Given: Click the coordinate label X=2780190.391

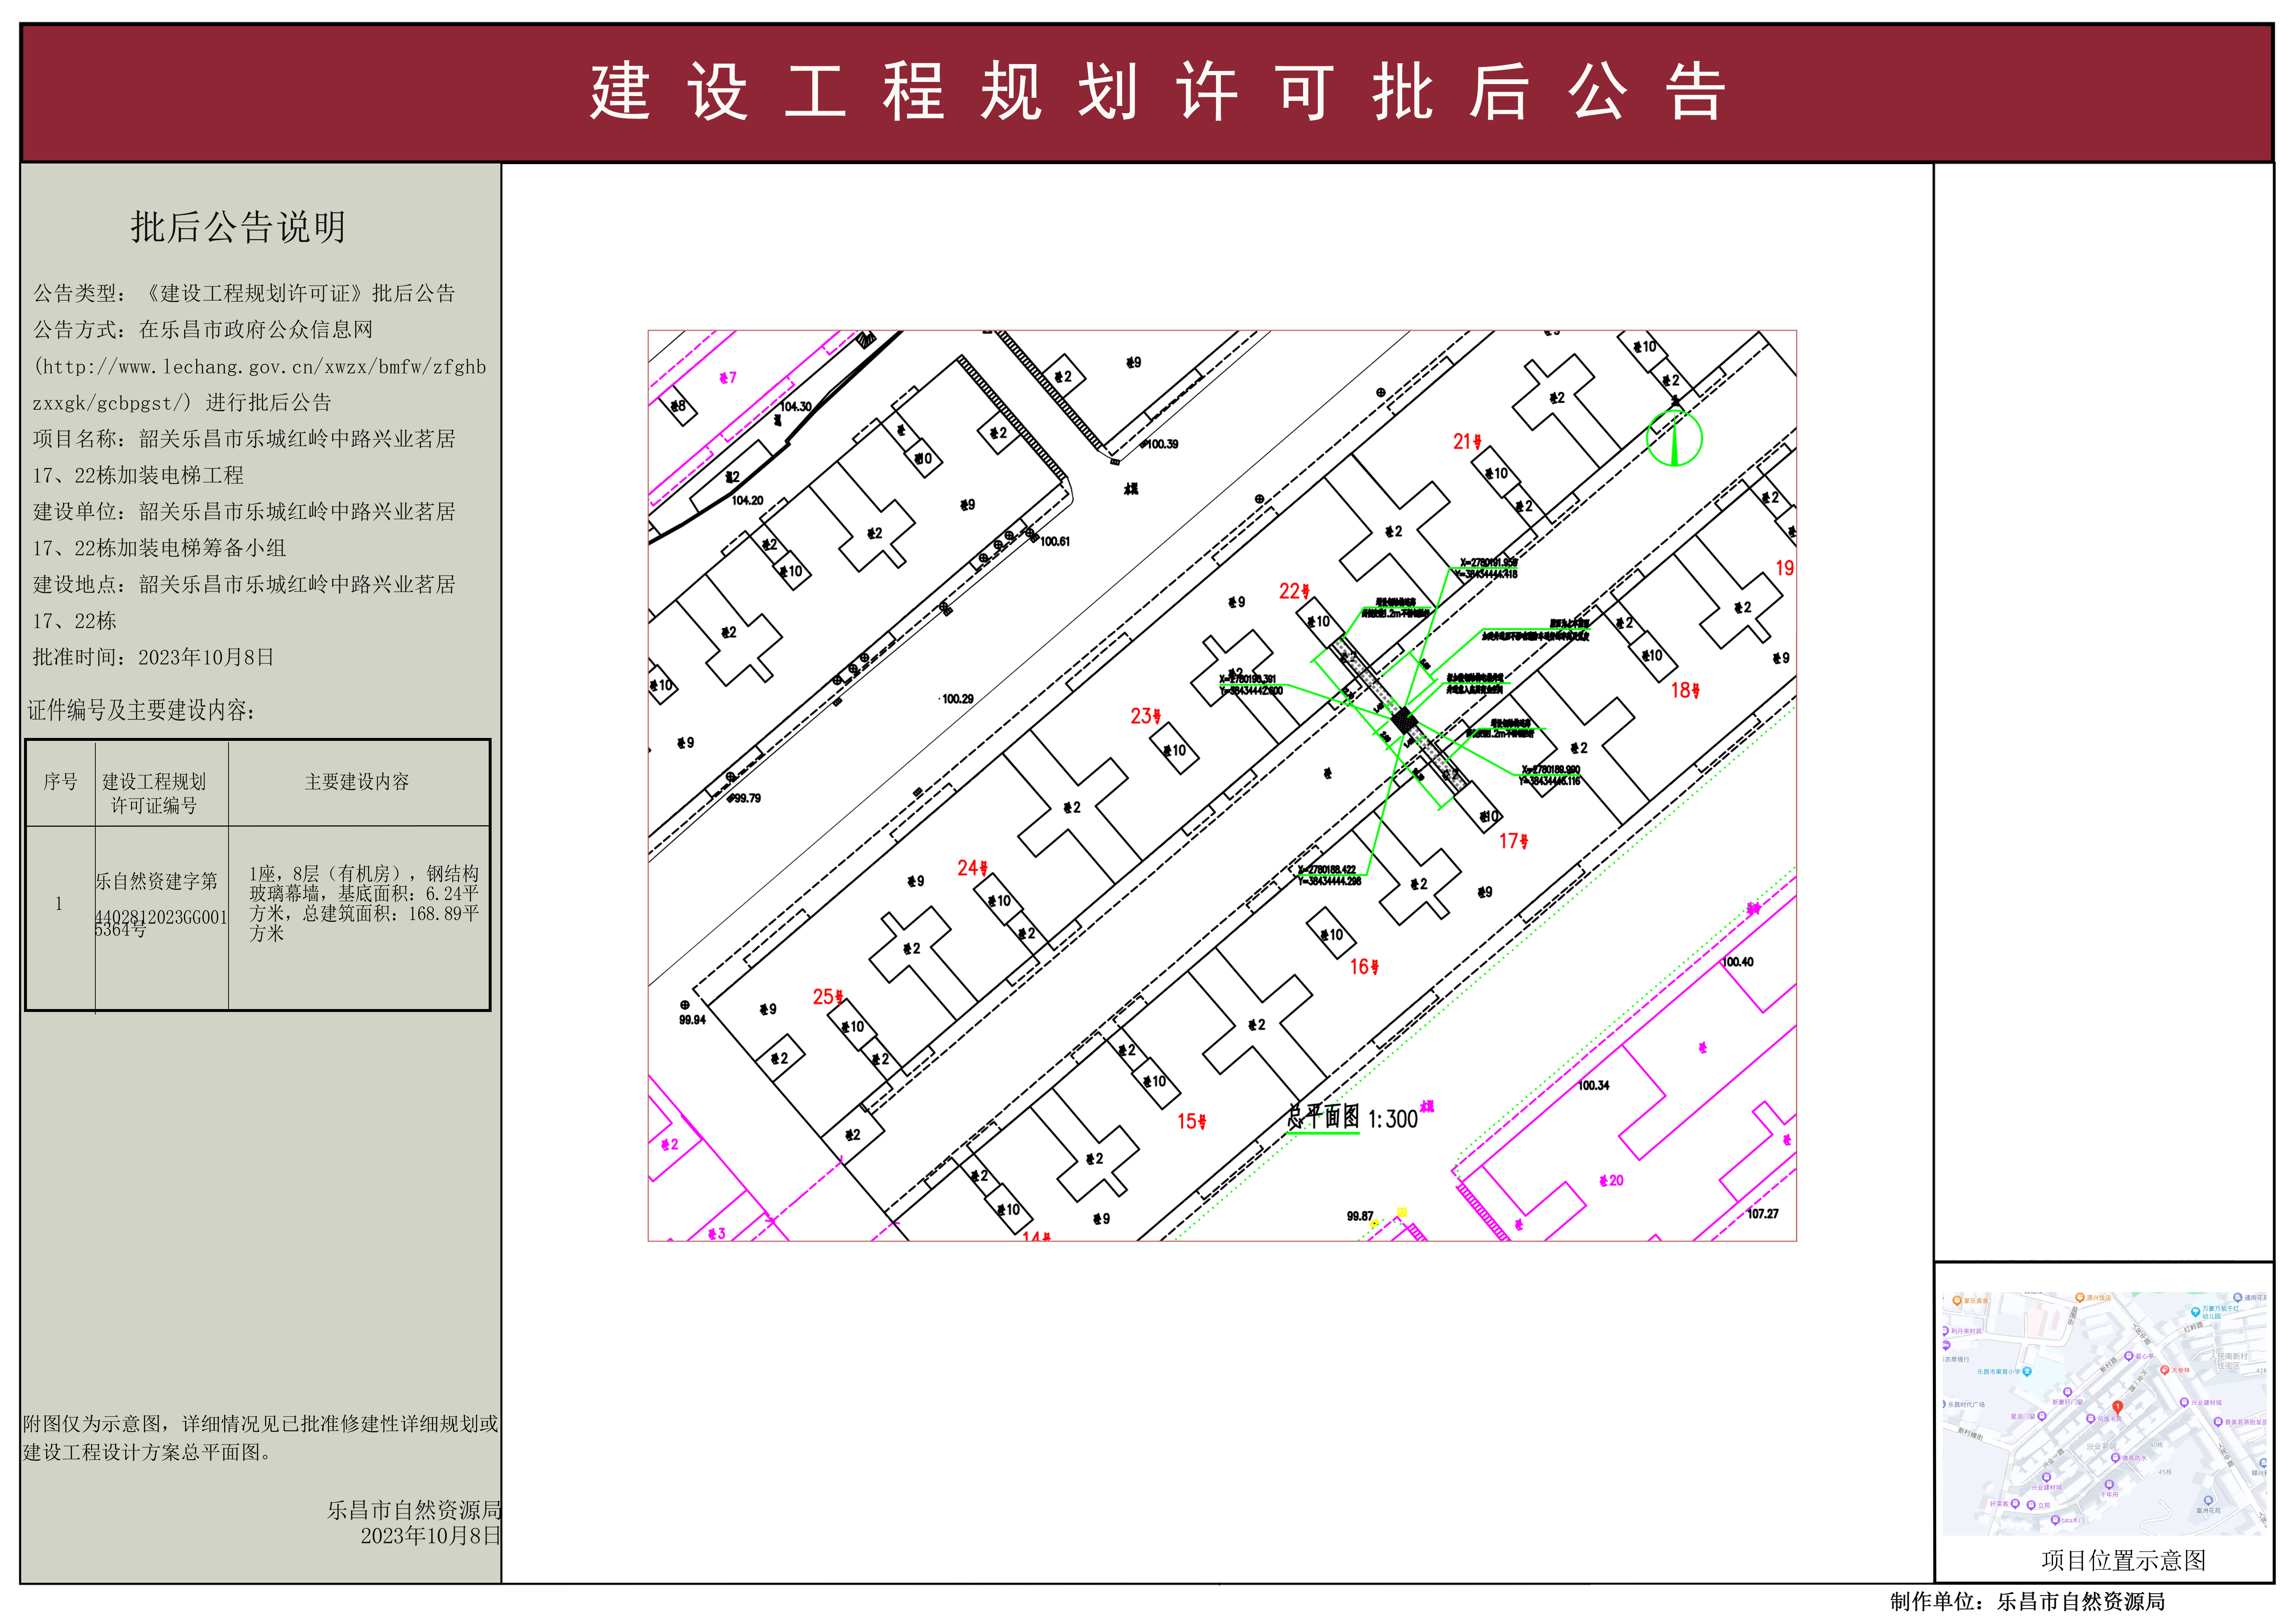Looking at the screenshot, I should pos(1248,679).
